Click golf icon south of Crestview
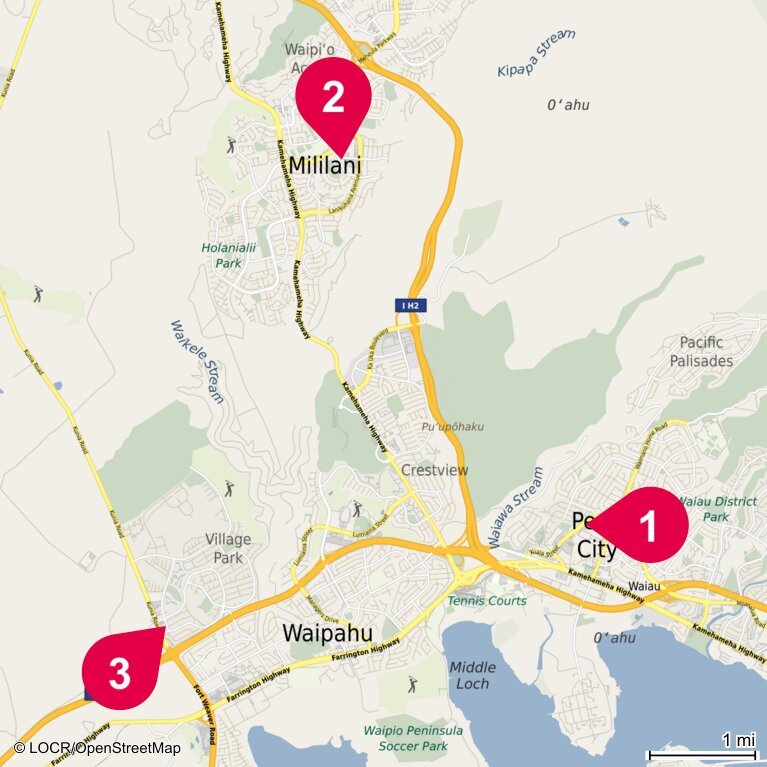This screenshot has width=767, height=767. pos(357,509)
